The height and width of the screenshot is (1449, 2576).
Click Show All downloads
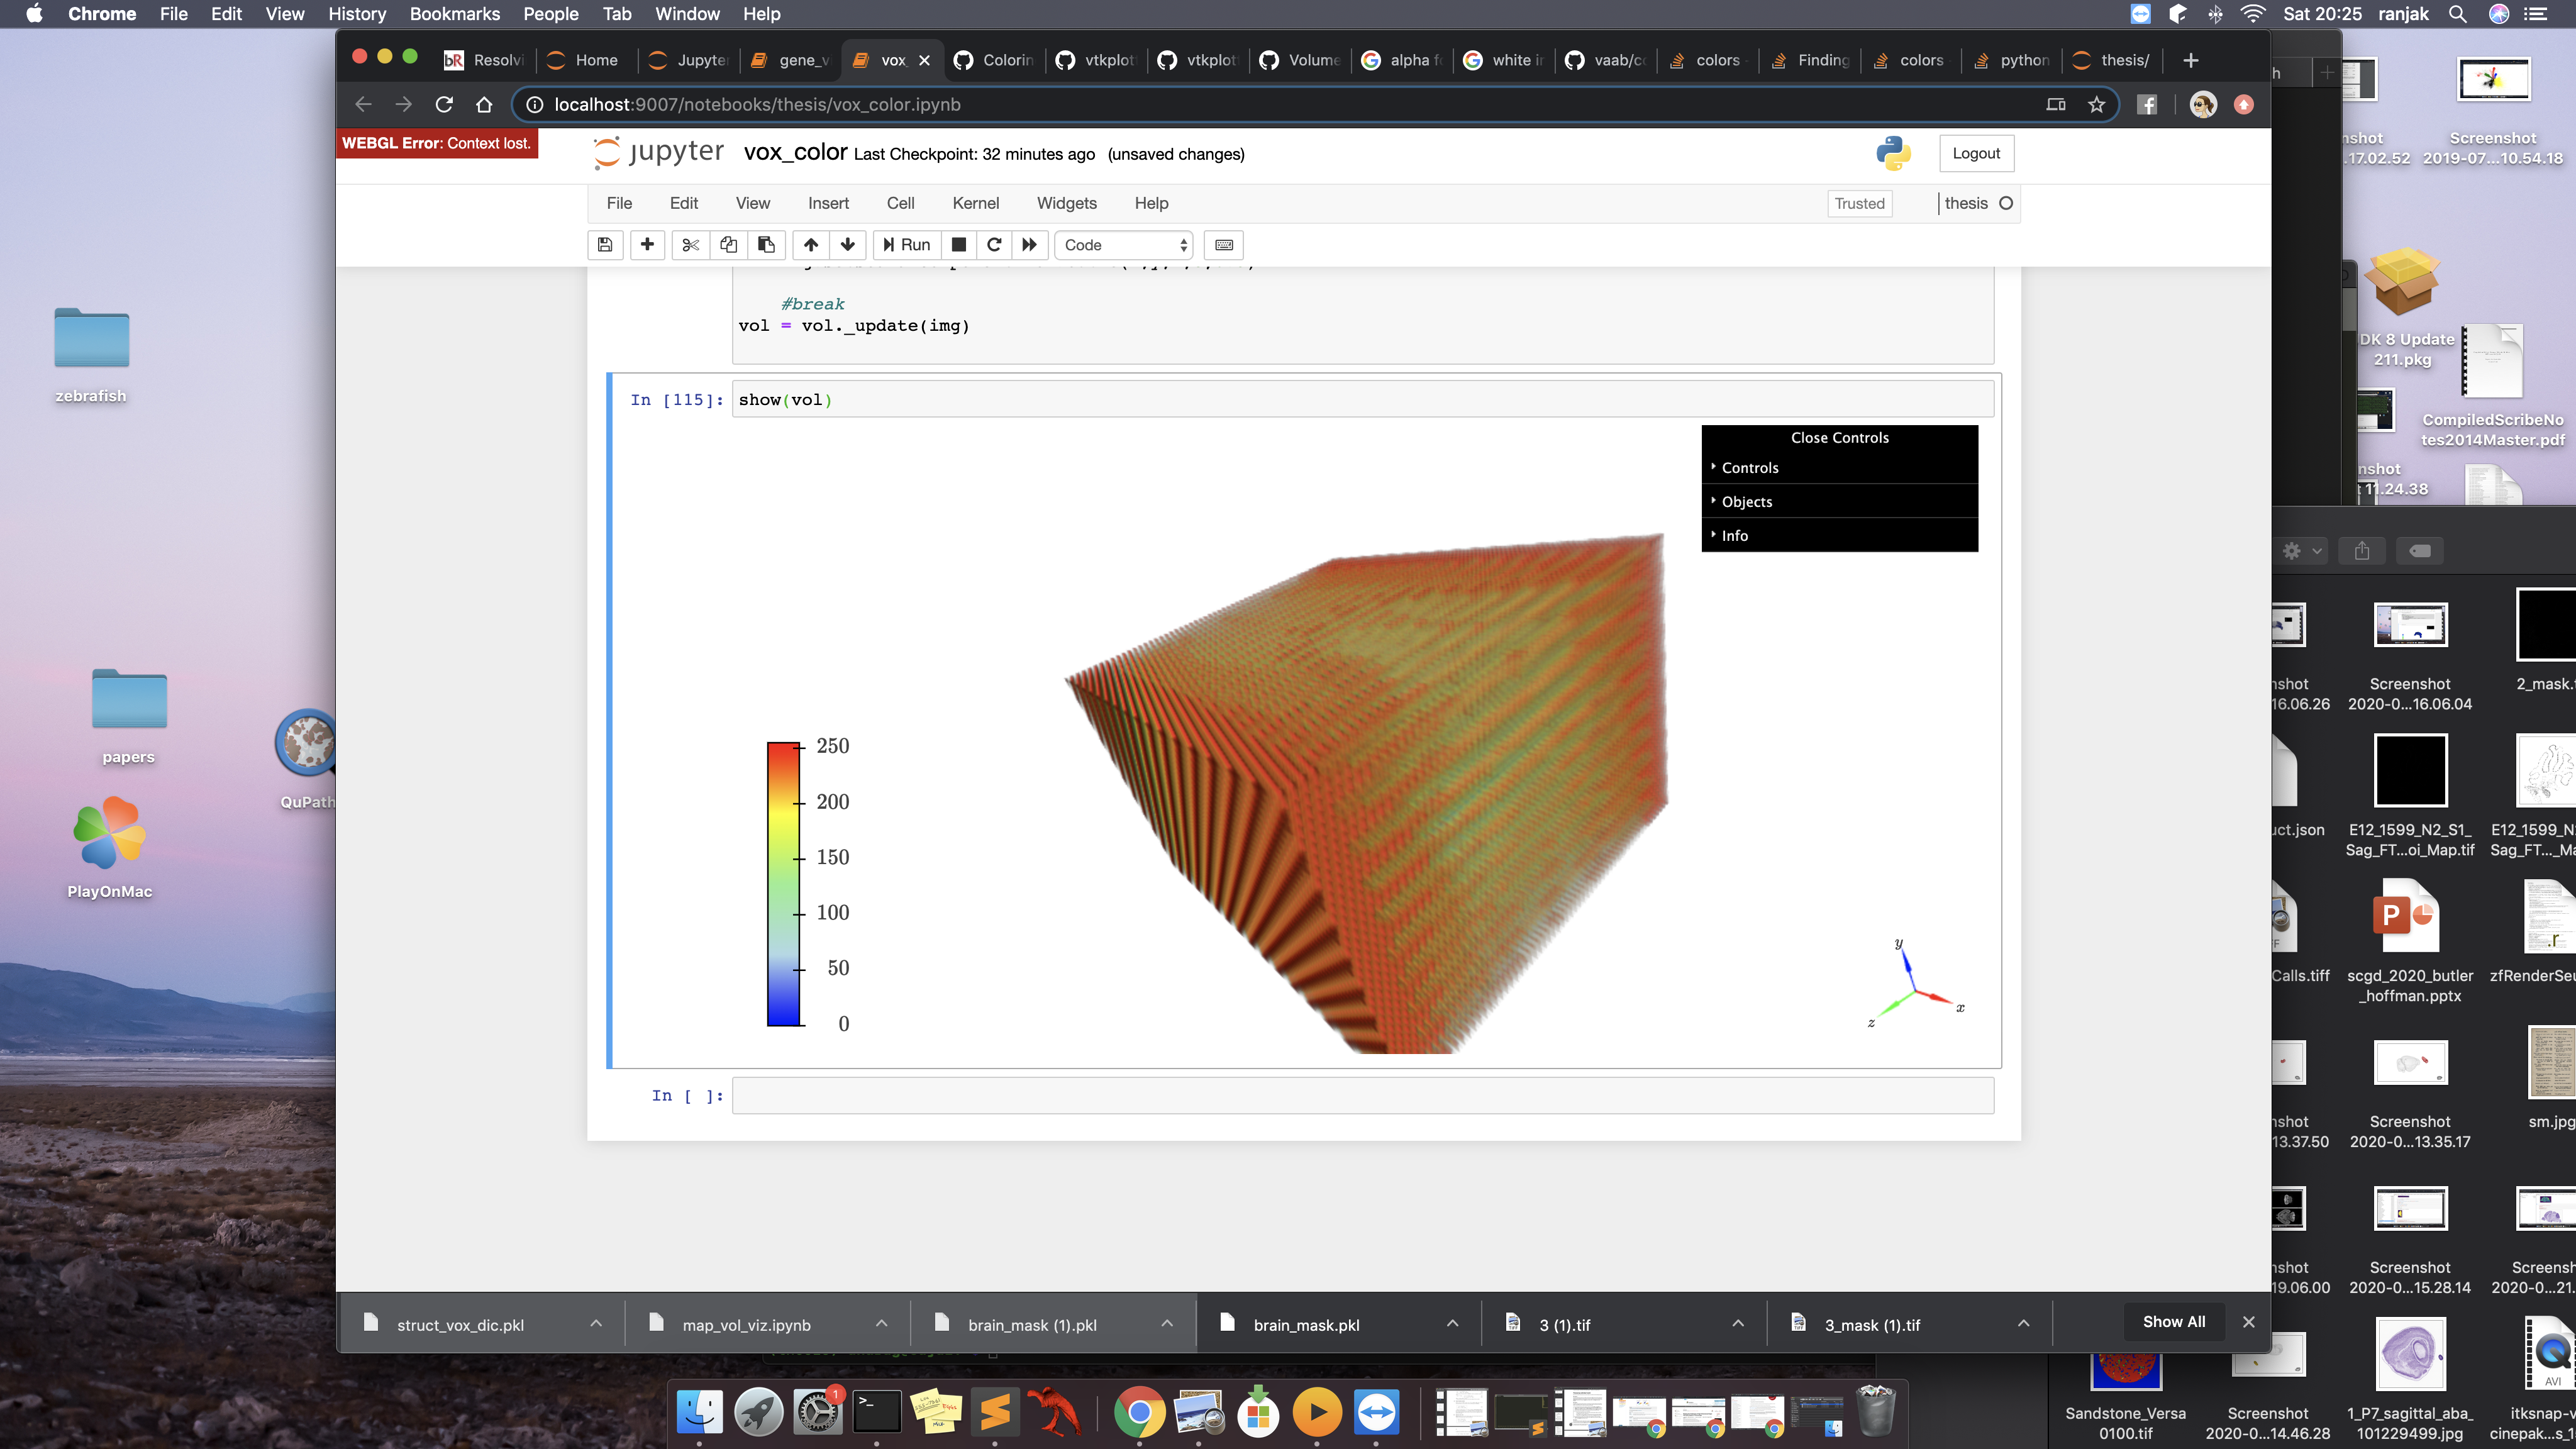(x=2174, y=1322)
